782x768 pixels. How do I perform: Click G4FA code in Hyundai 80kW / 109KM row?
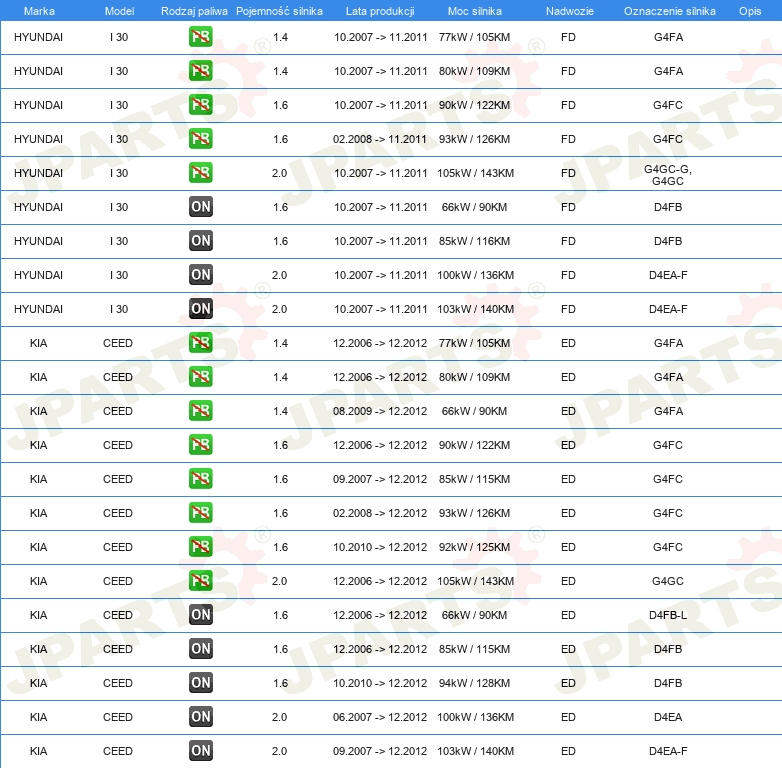668,71
